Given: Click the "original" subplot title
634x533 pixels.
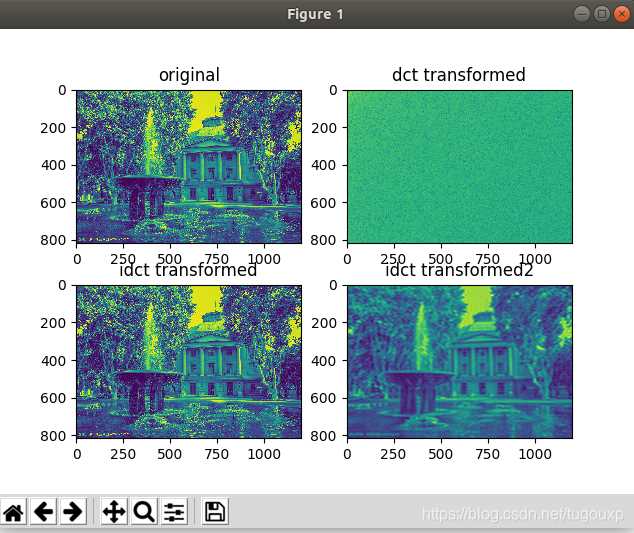Looking at the screenshot, I should (189, 75).
